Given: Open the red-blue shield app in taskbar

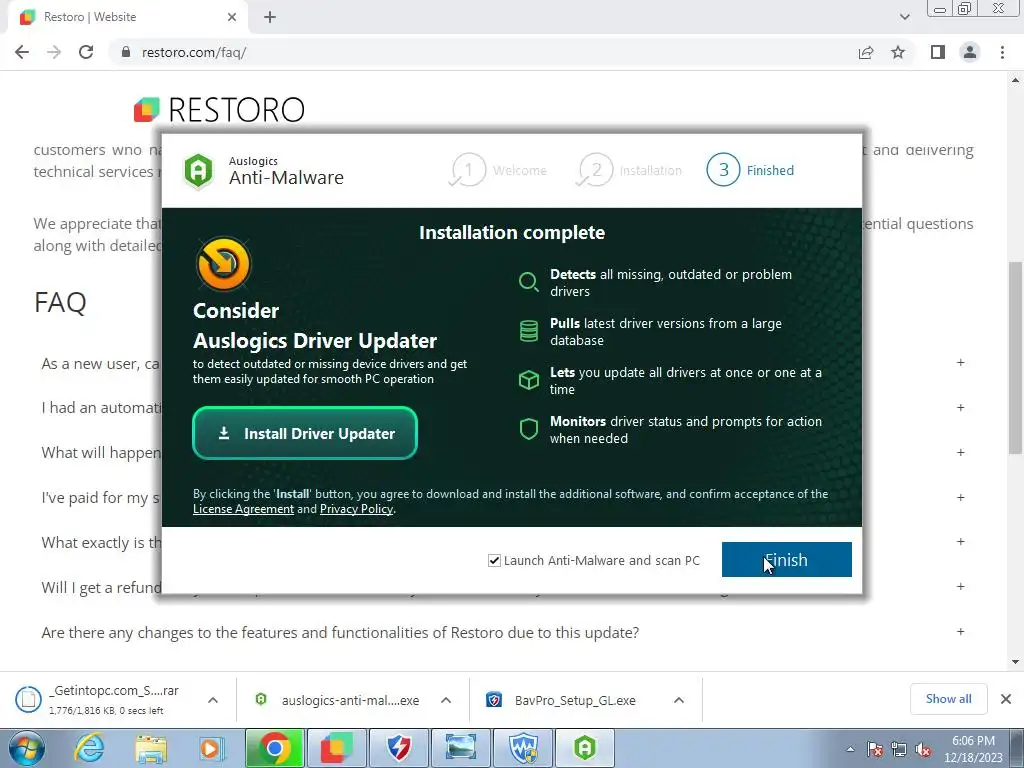Looking at the screenshot, I should 398,748.
